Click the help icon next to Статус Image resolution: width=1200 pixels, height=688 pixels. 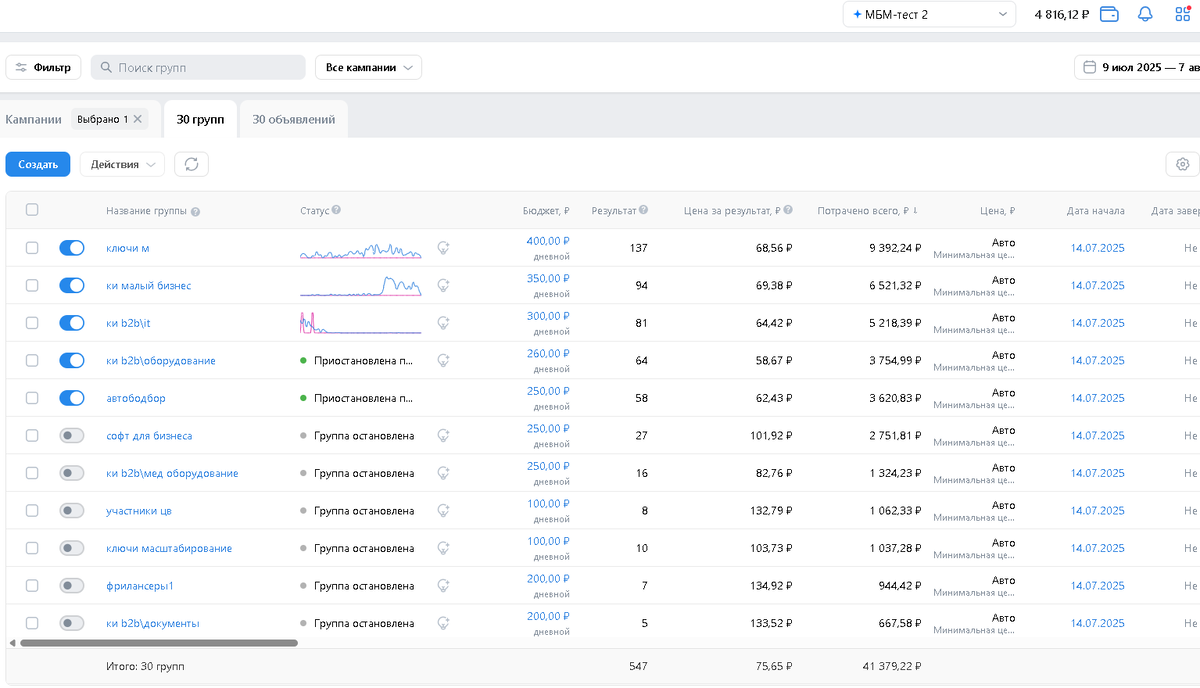point(336,210)
